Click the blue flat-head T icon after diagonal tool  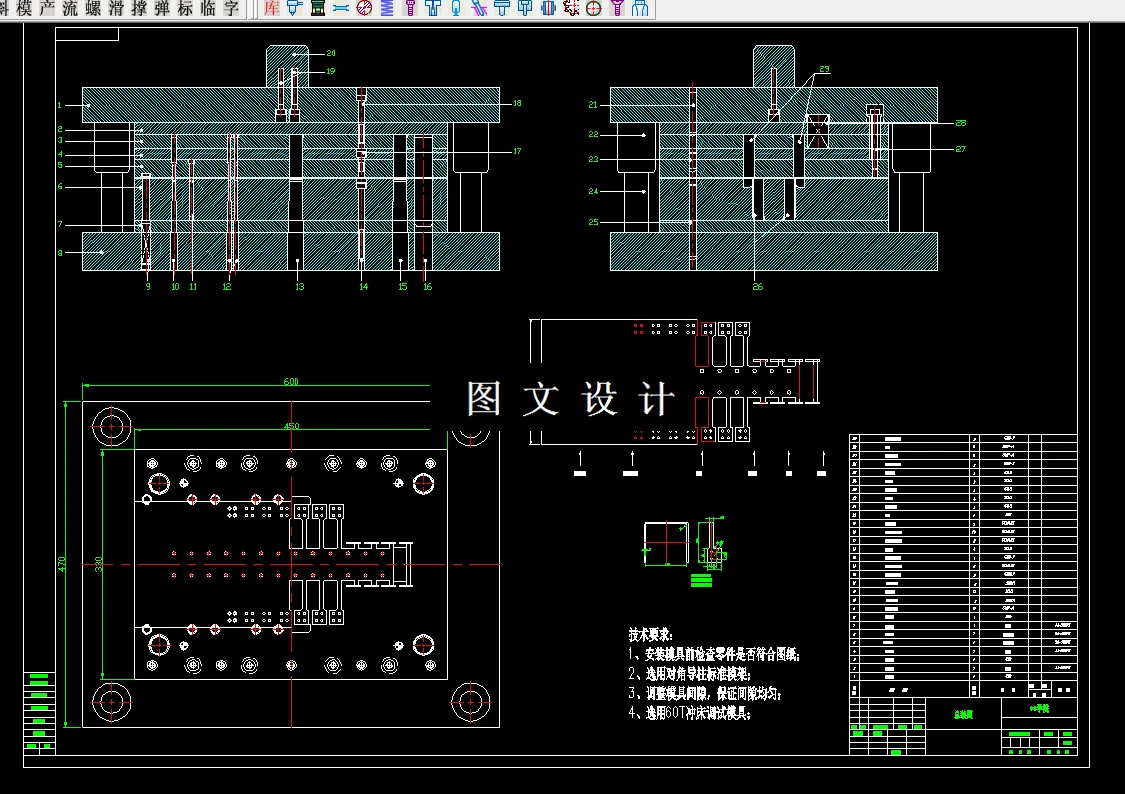point(502,9)
